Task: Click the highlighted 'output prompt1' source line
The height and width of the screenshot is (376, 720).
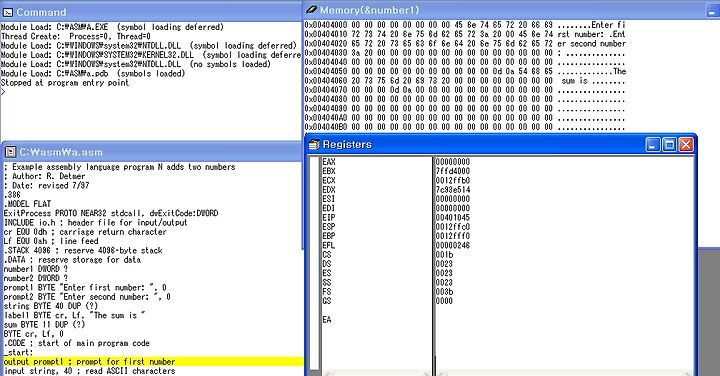Action: click(152, 362)
